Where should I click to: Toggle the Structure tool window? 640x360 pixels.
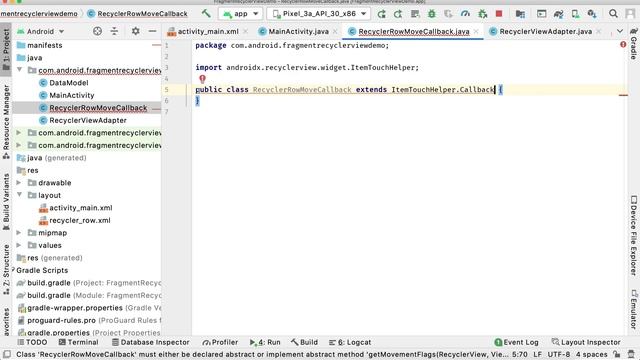click(x=6, y=270)
